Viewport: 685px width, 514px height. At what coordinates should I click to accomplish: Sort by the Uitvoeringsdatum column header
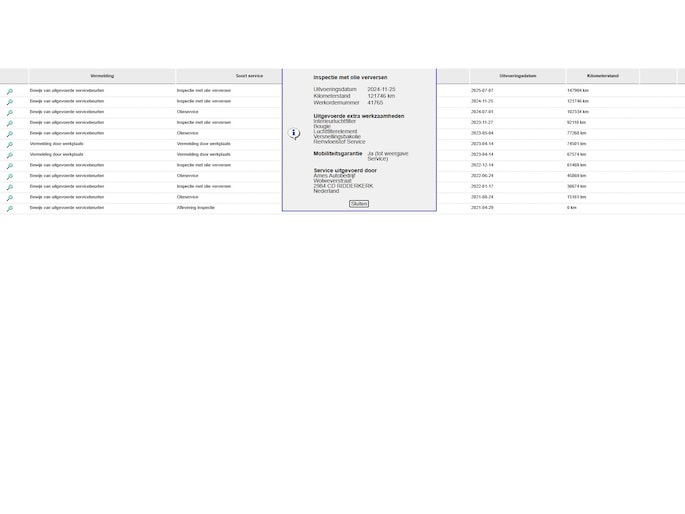(517, 76)
